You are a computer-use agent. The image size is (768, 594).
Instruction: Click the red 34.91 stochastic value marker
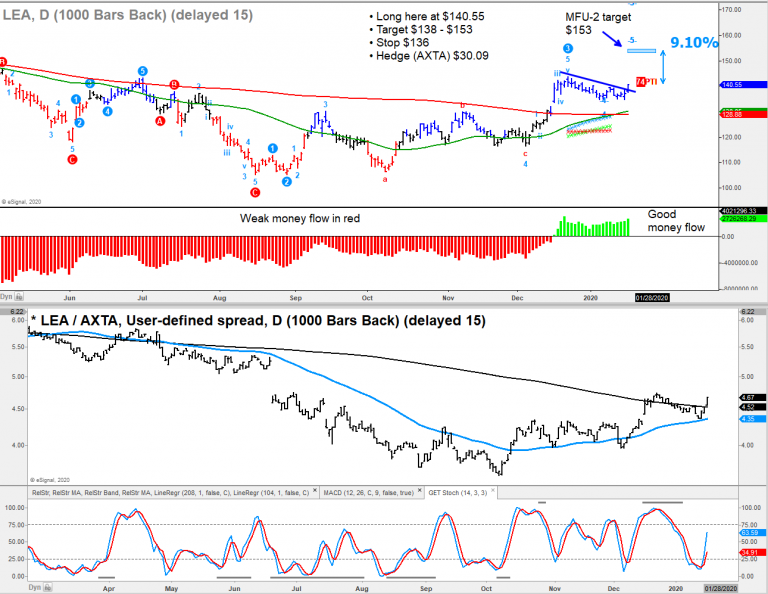753,552
